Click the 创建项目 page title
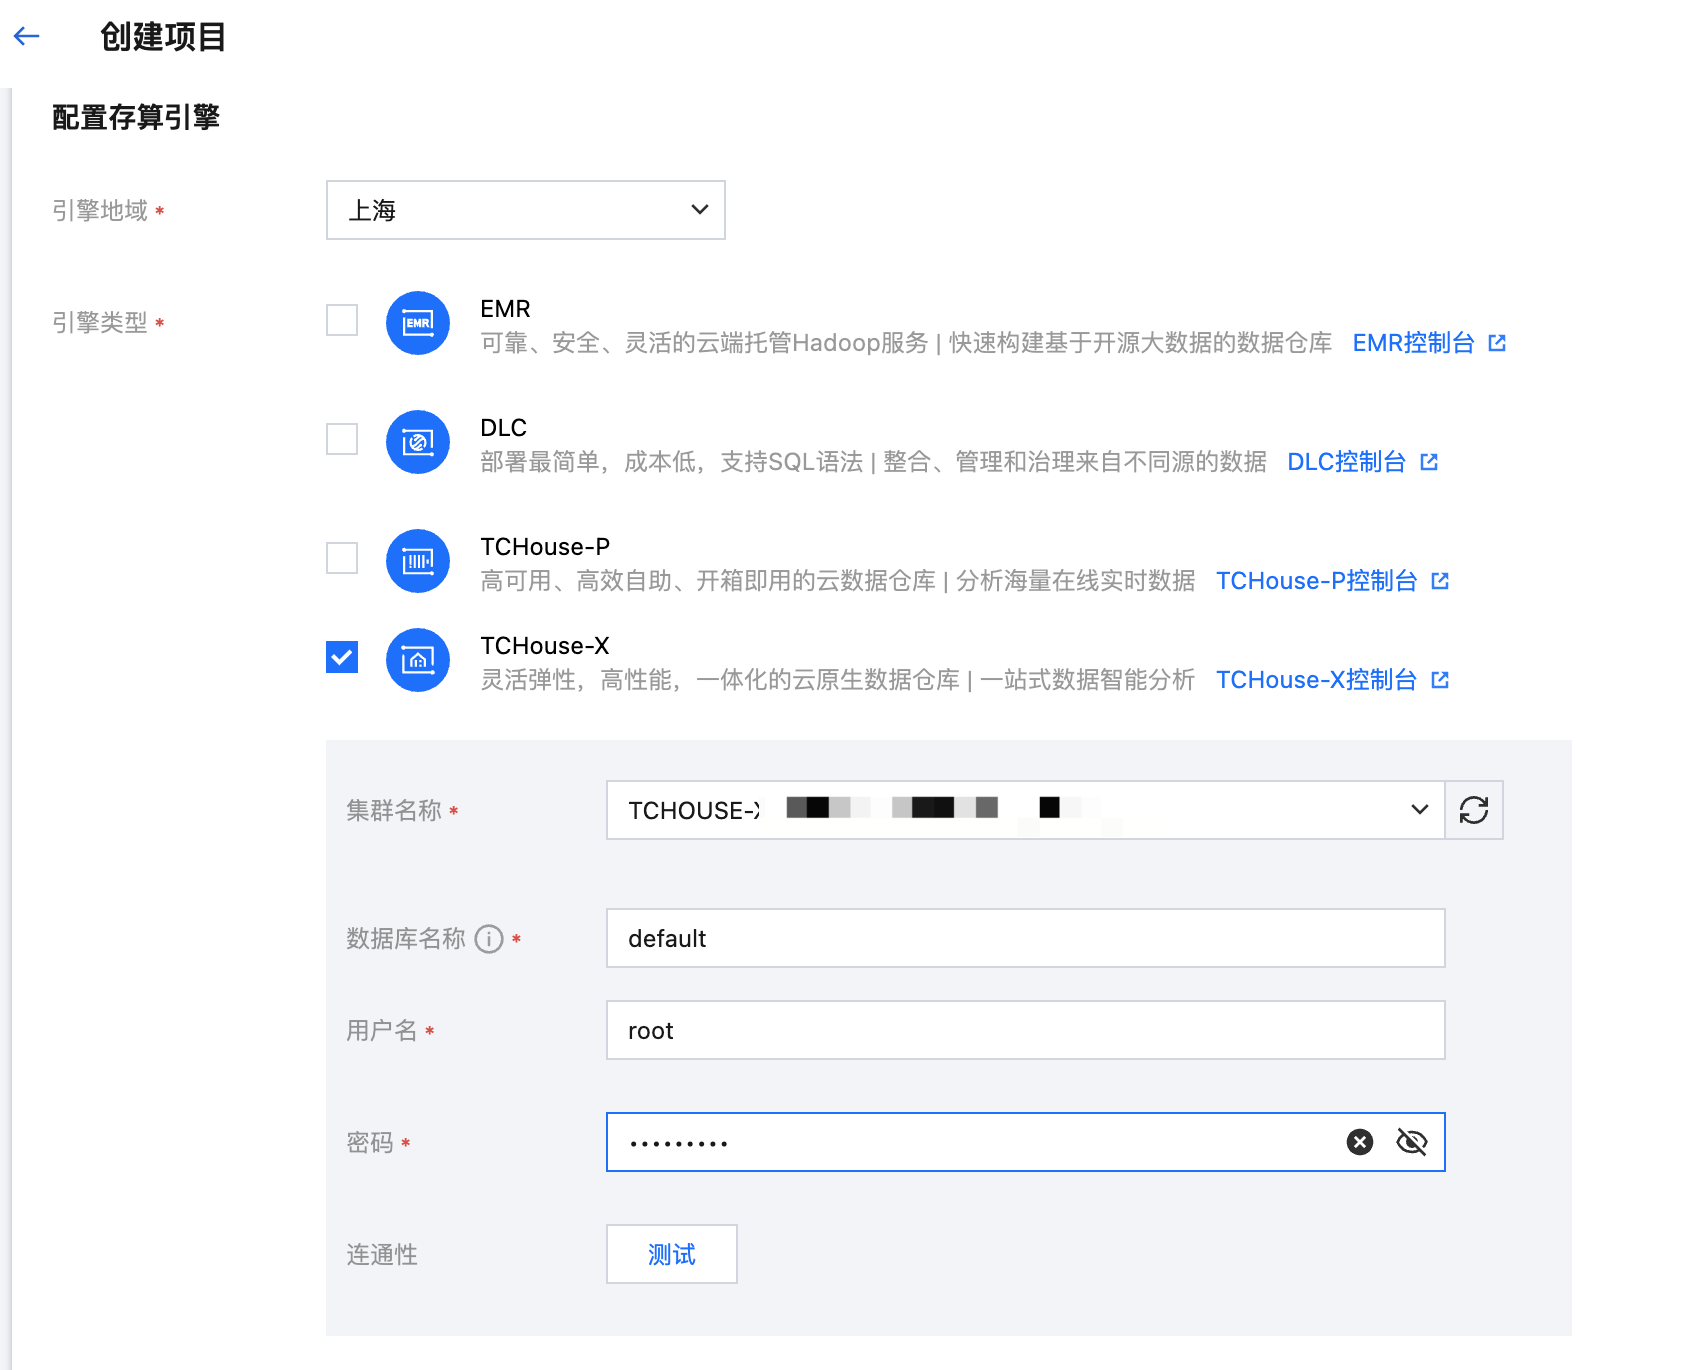Image resolution: width=1692 pixels, height=1370 pixels. (163, 37)
